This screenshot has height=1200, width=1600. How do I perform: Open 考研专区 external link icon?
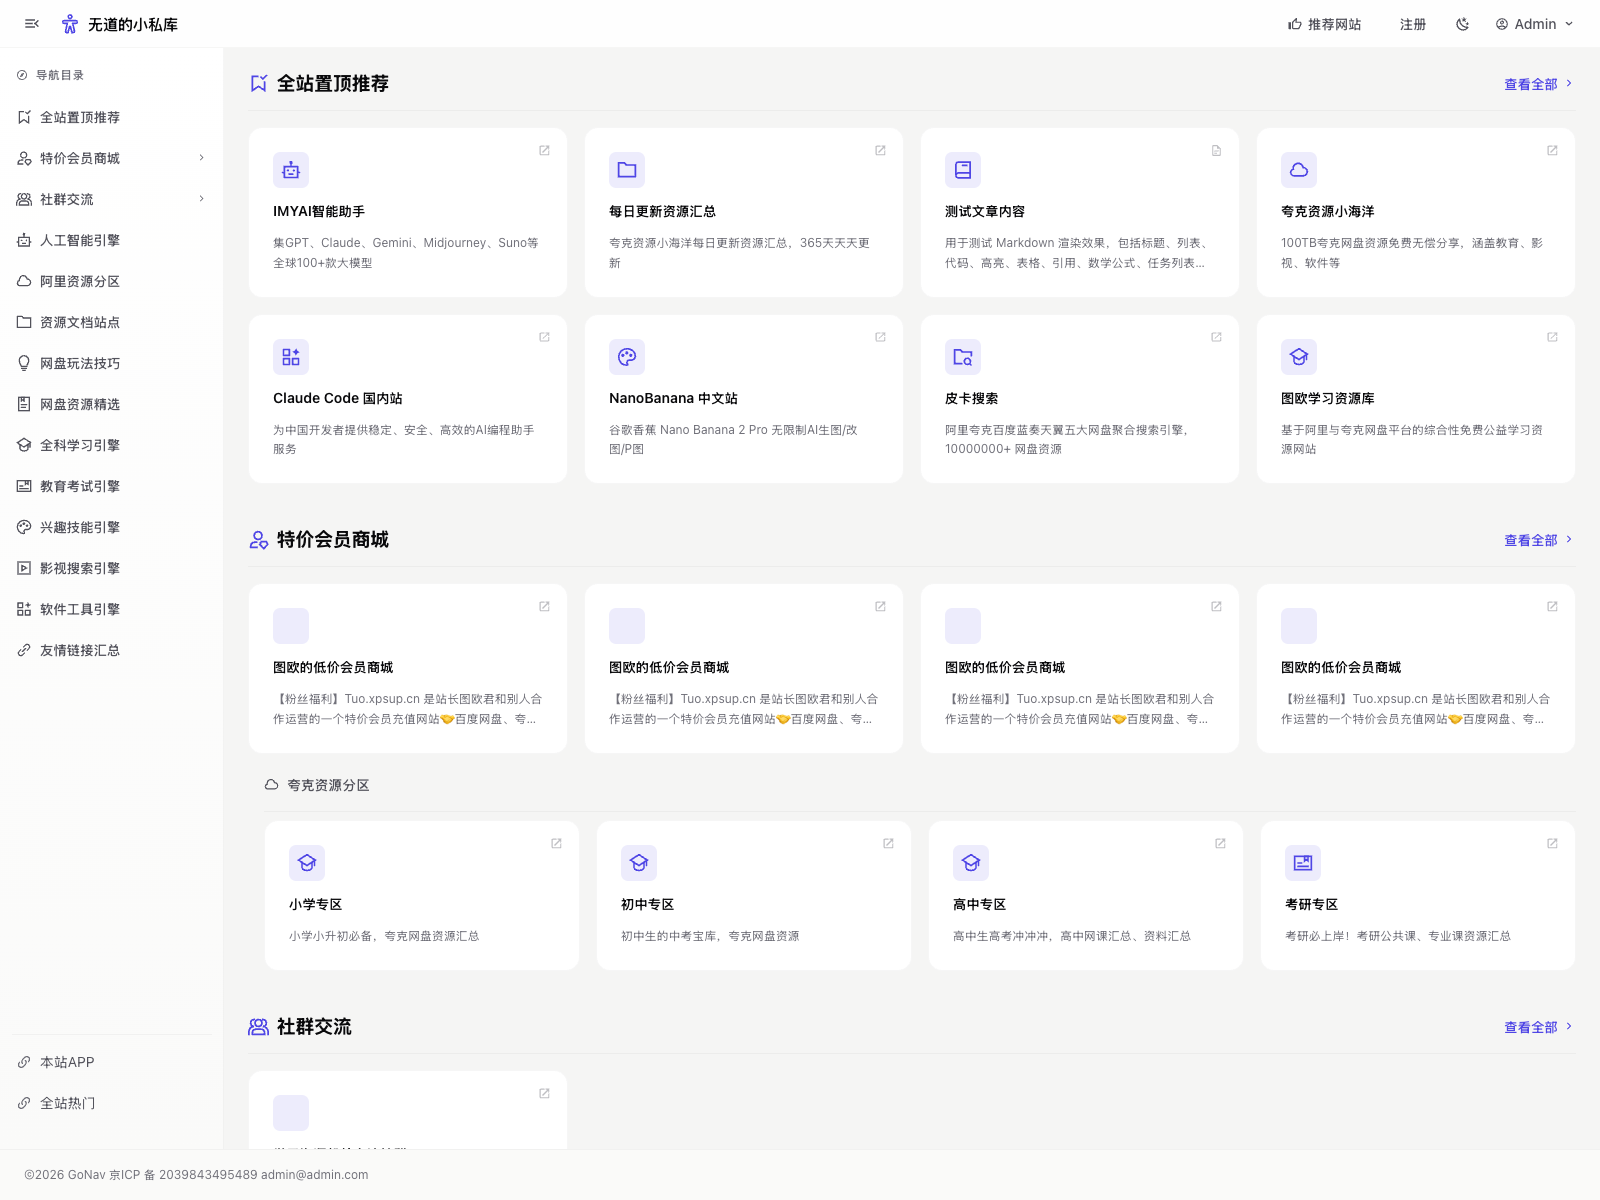coord(1552,843)
